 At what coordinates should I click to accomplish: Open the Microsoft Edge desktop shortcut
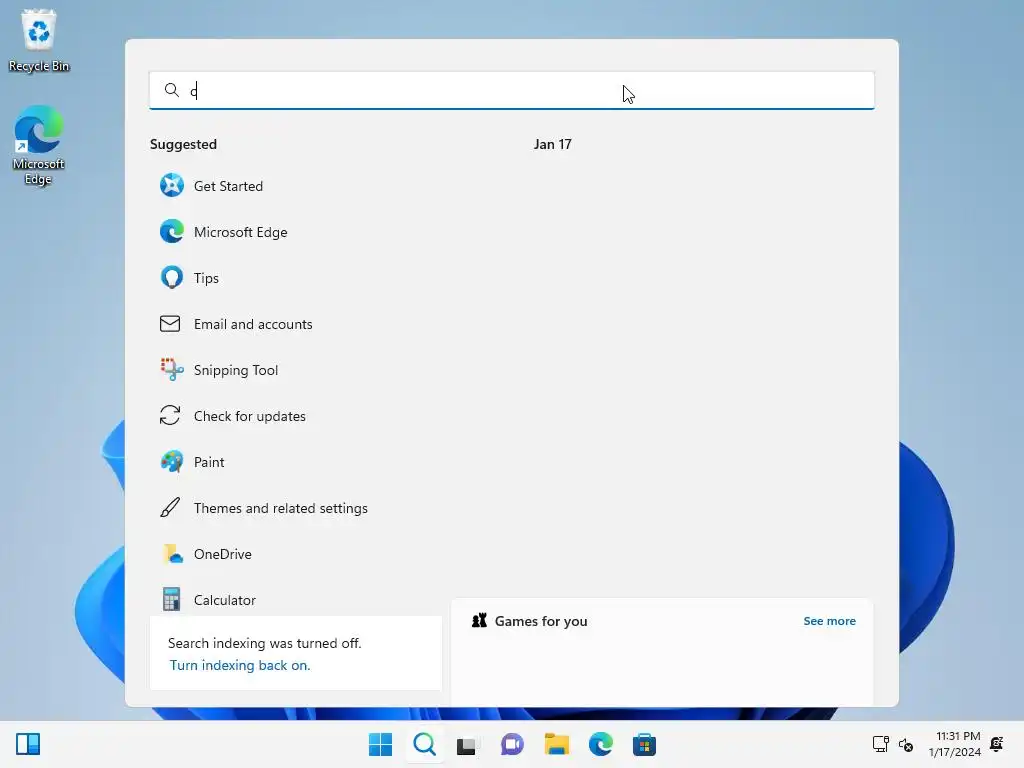pos(39,146)
